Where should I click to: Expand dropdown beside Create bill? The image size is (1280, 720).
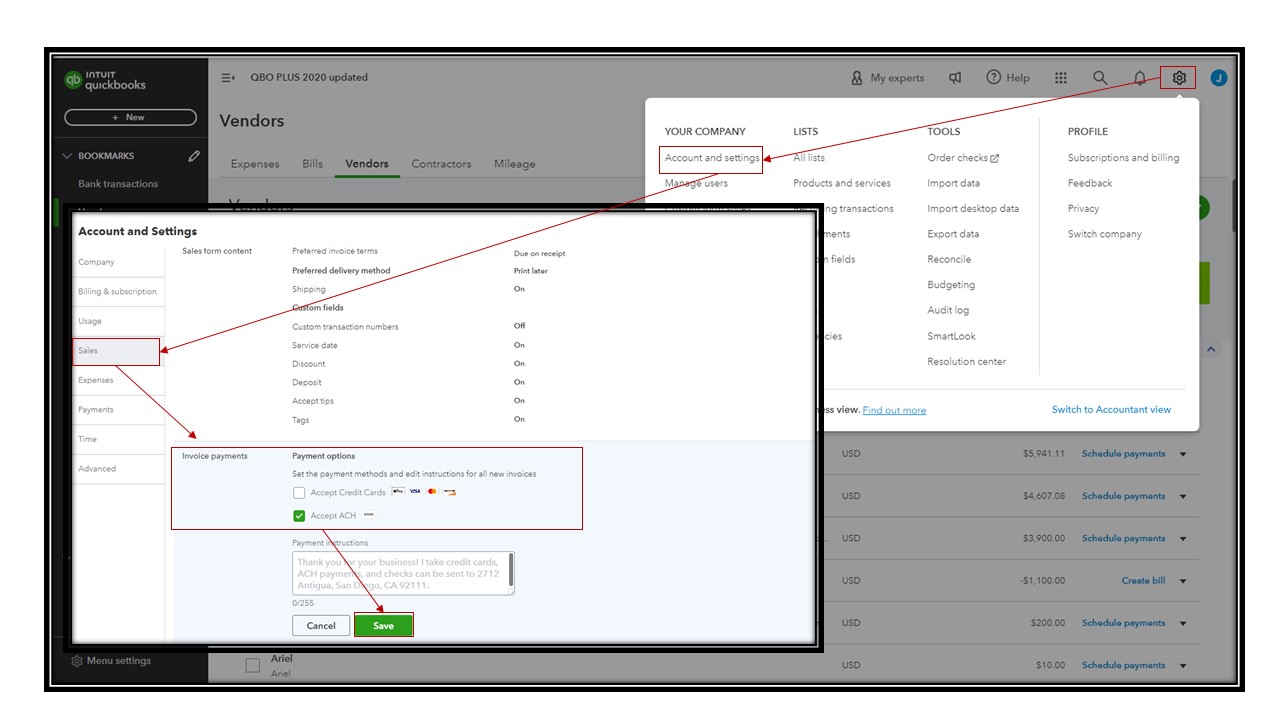coord(1183,581)
